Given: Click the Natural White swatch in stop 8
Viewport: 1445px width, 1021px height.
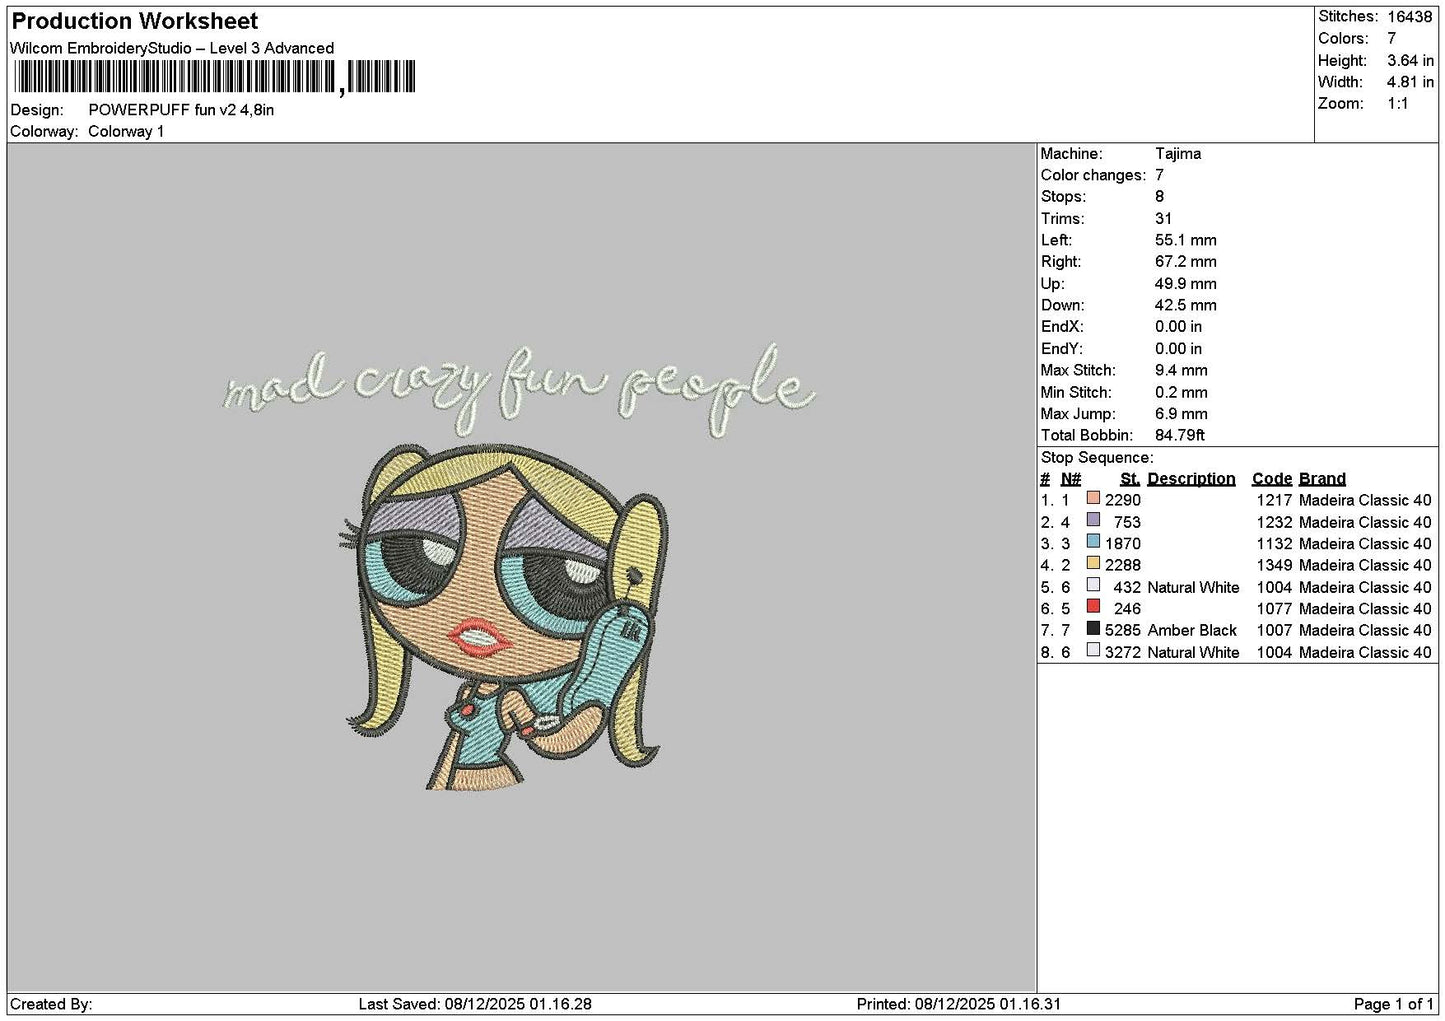Looking at the screenshot, I should (1093, 650).
